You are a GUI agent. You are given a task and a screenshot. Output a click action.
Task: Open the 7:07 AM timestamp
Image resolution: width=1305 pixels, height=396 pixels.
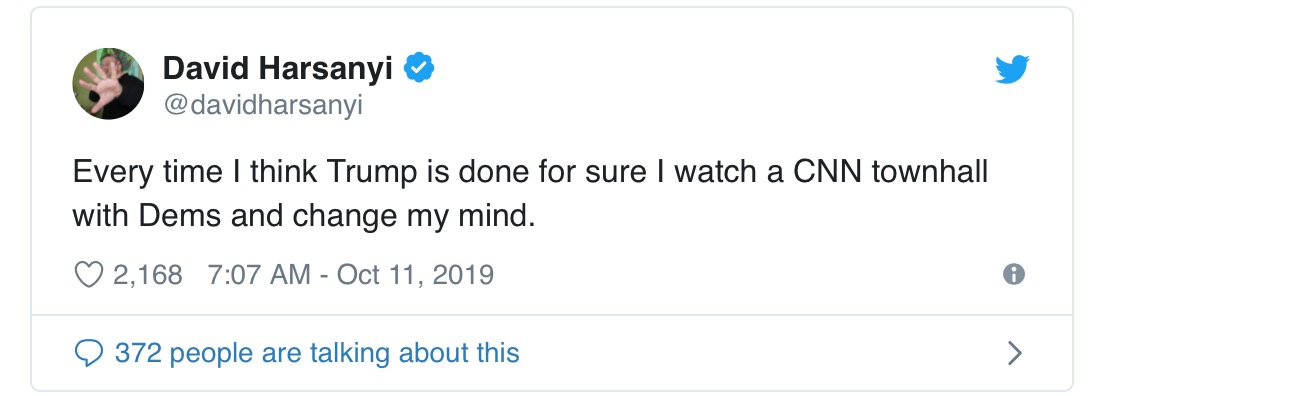pyautogui.click(x=258, y=274)
